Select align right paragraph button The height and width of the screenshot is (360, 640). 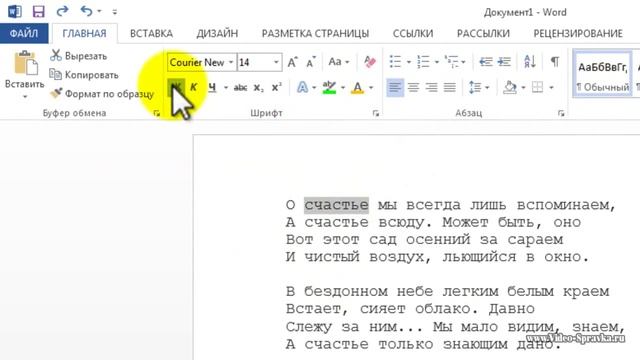point(431,87)
